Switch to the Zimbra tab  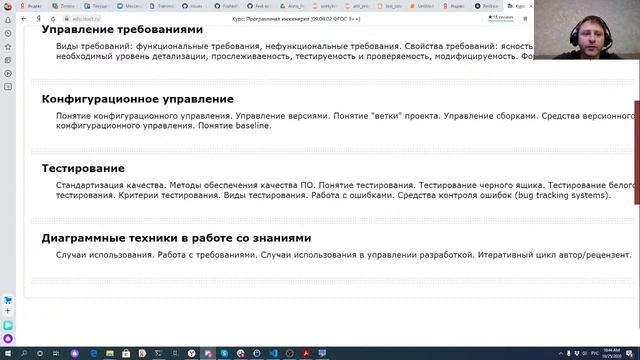click(64, 6)
